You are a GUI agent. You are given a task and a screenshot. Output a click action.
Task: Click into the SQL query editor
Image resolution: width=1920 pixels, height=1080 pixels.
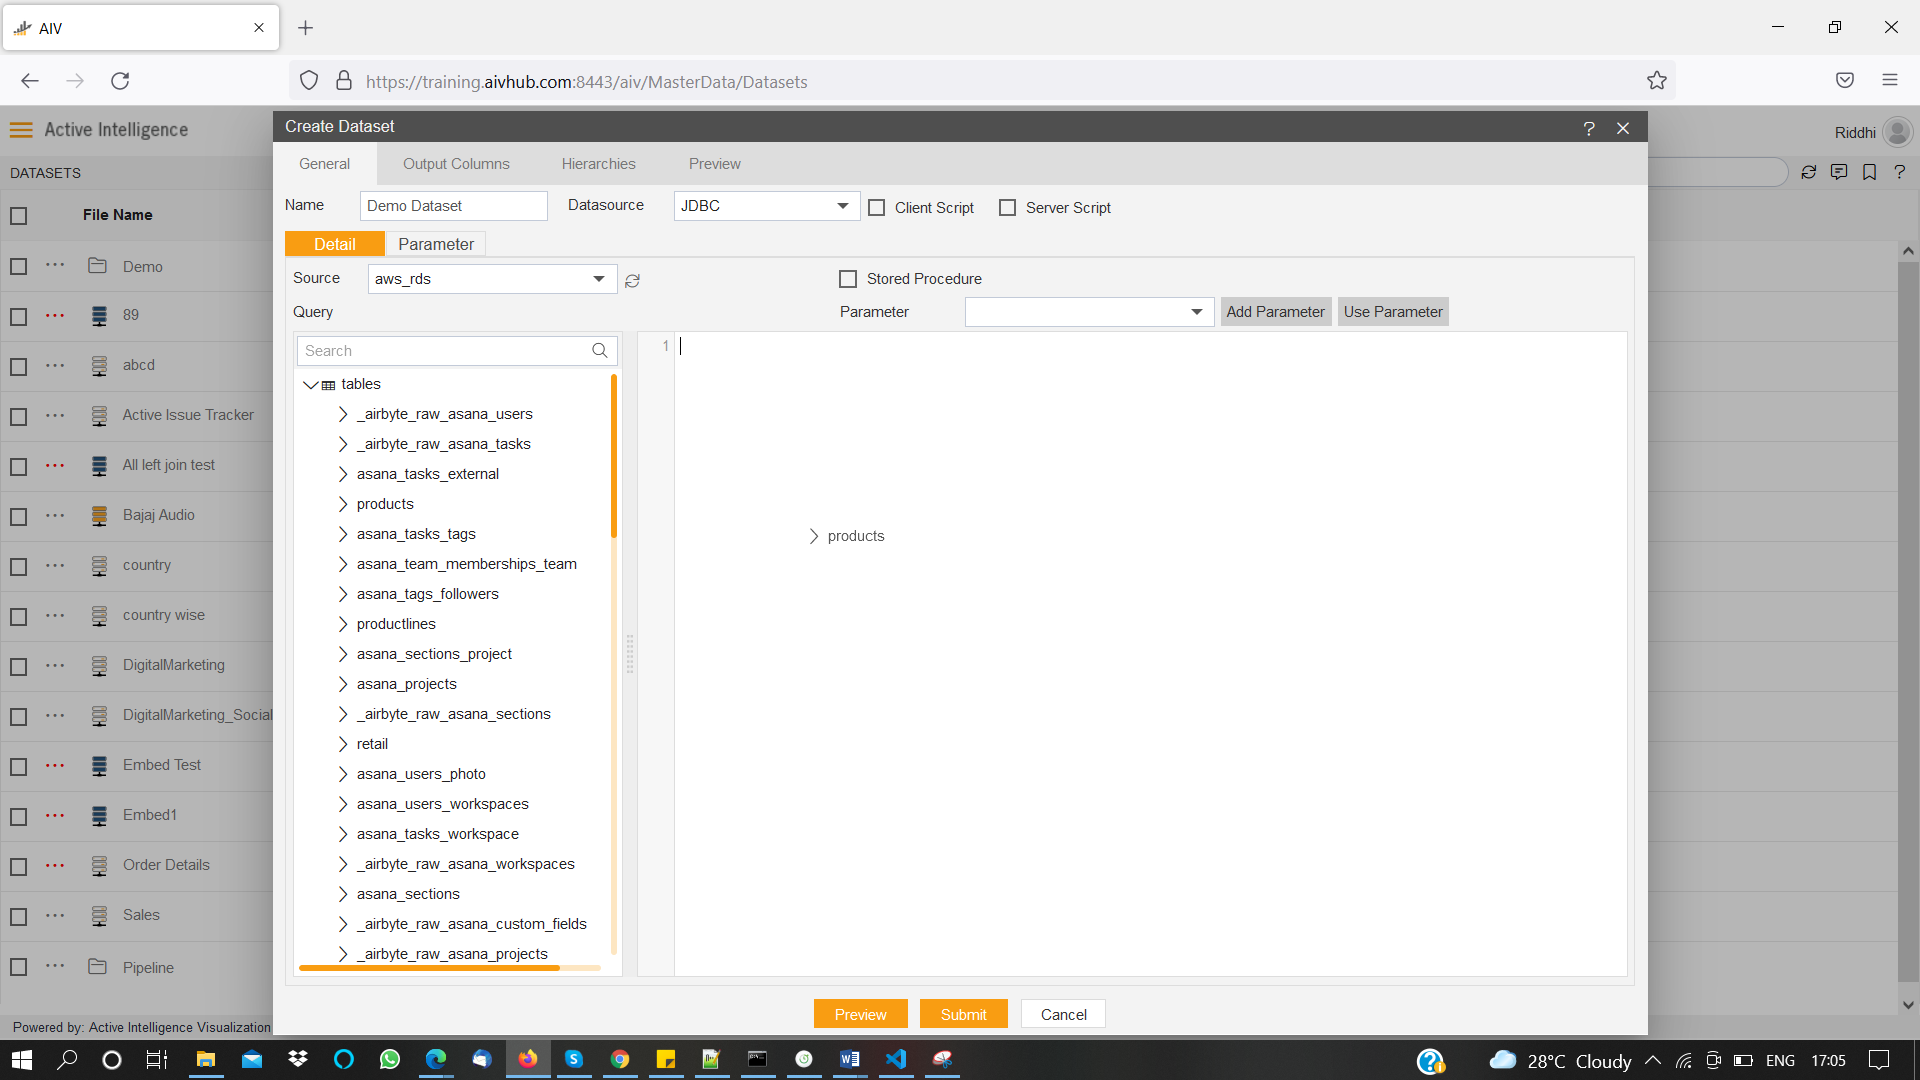coord(1150,654)
